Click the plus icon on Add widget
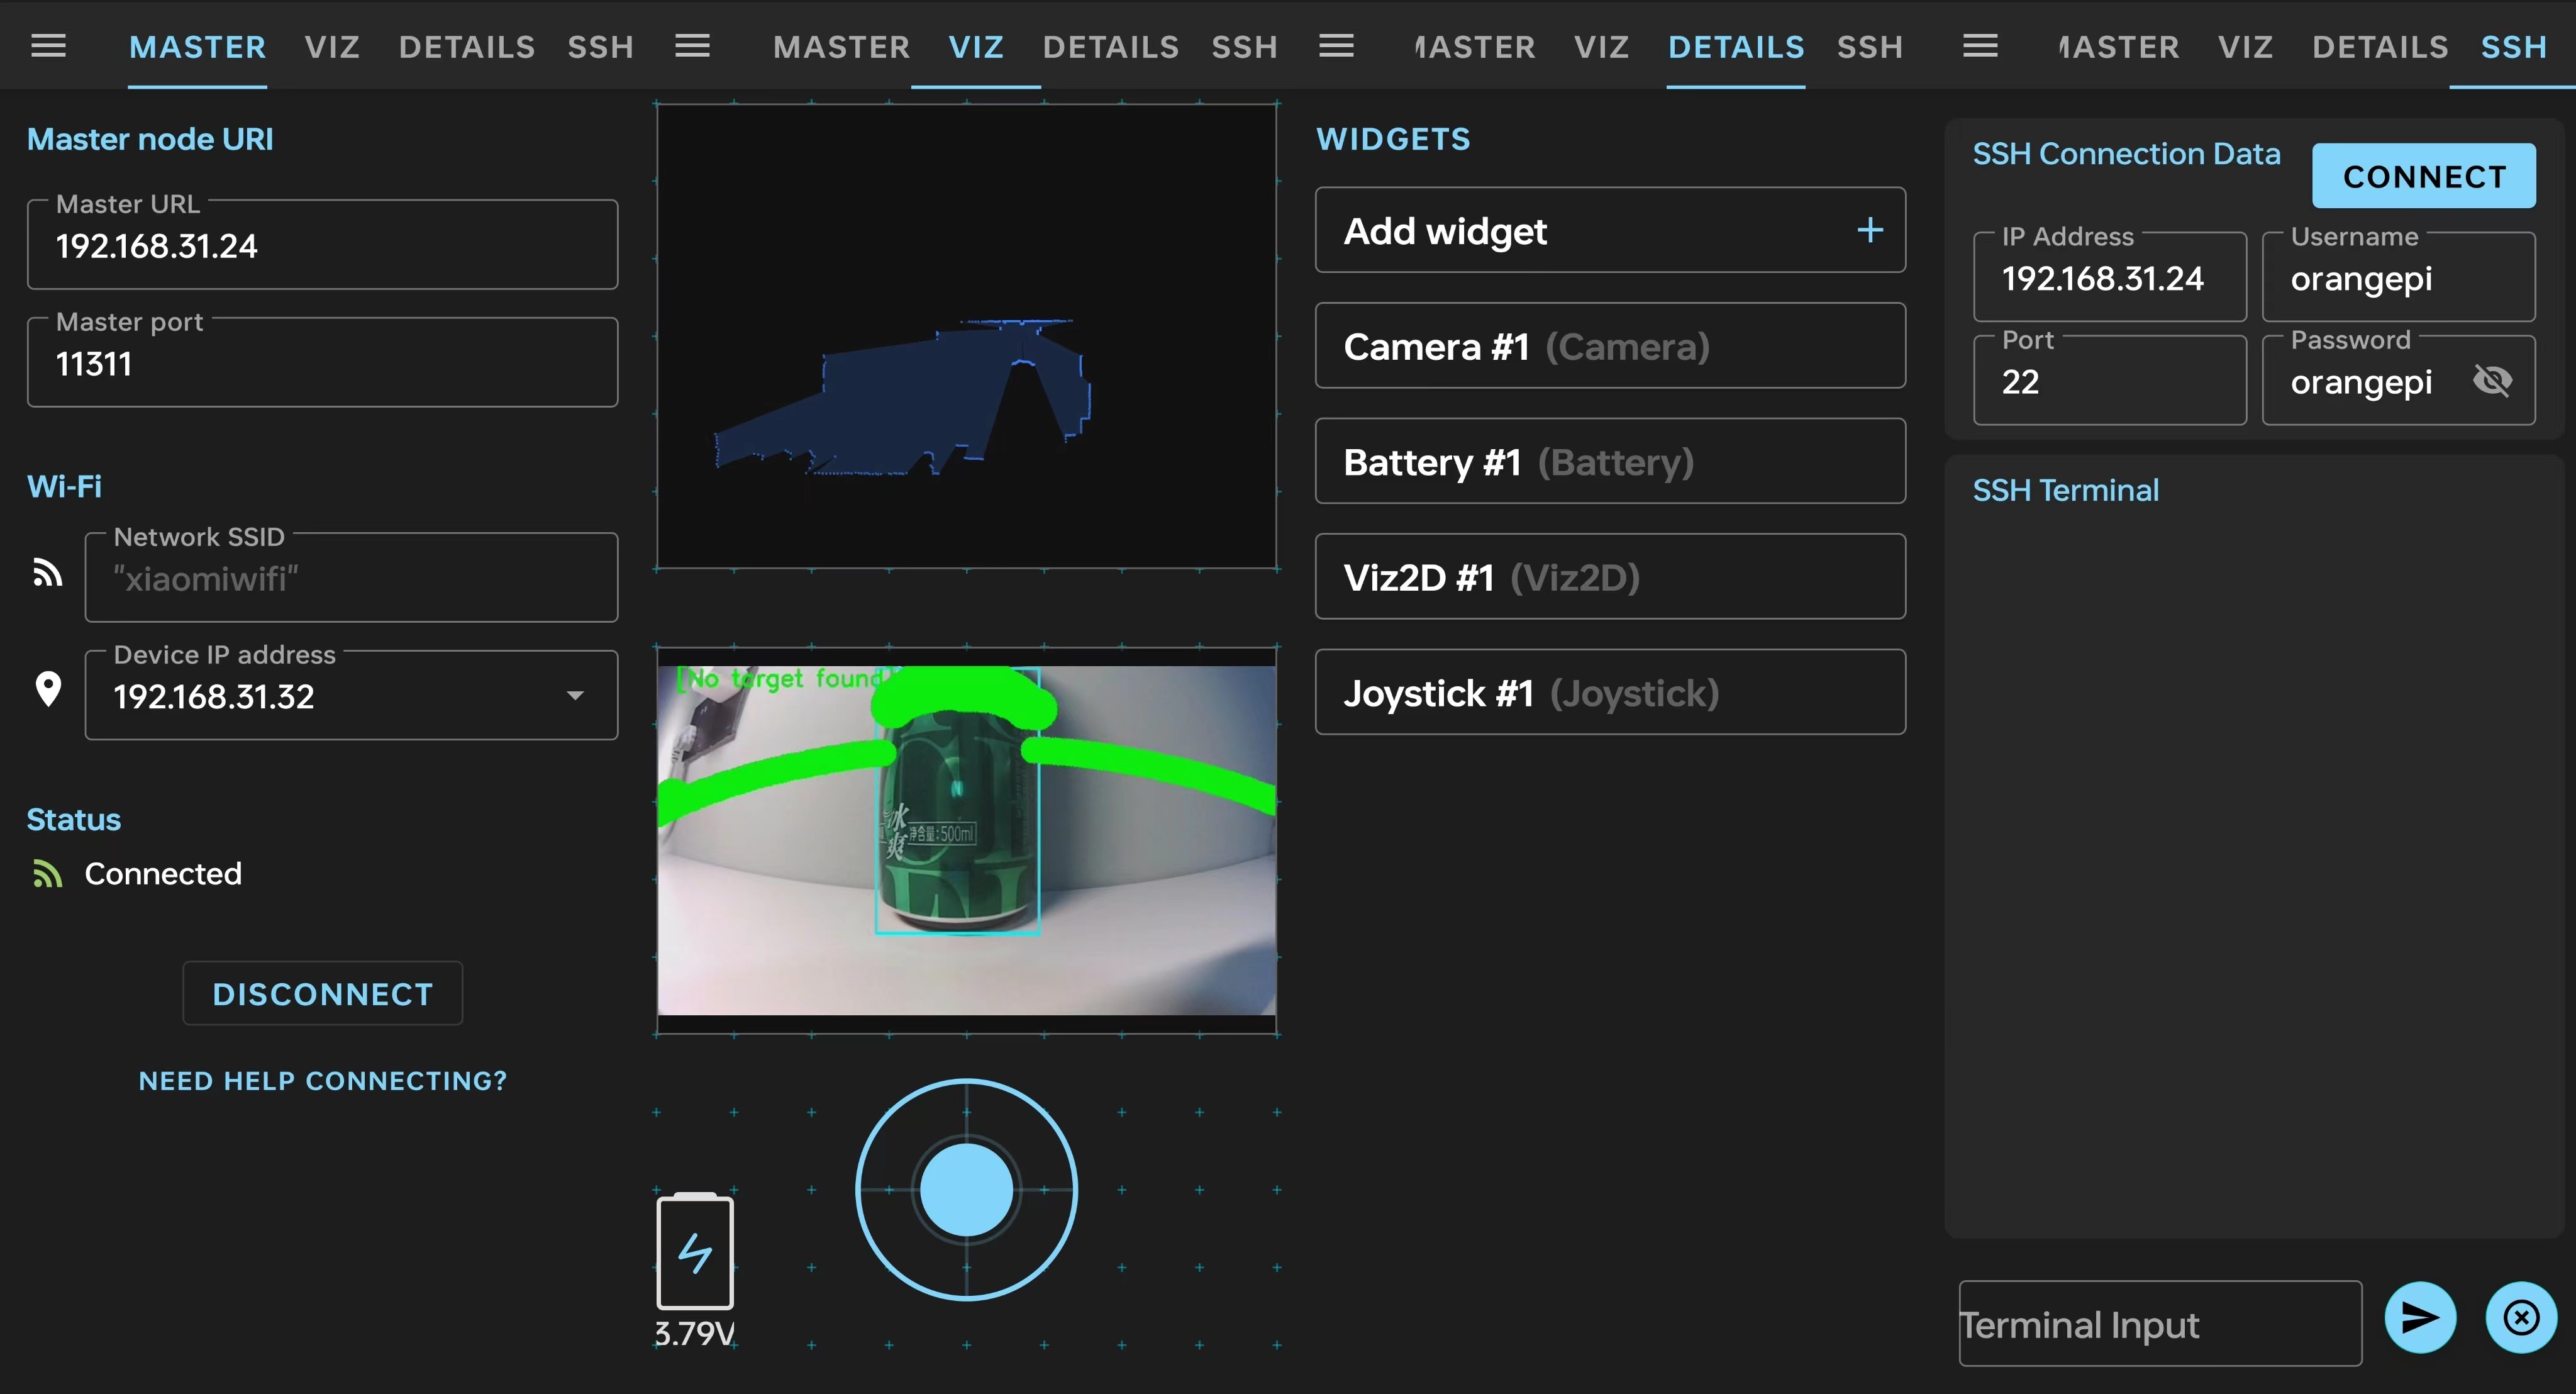Viewport: 2576px width, 1394px height. click(x=1870, y=230)
